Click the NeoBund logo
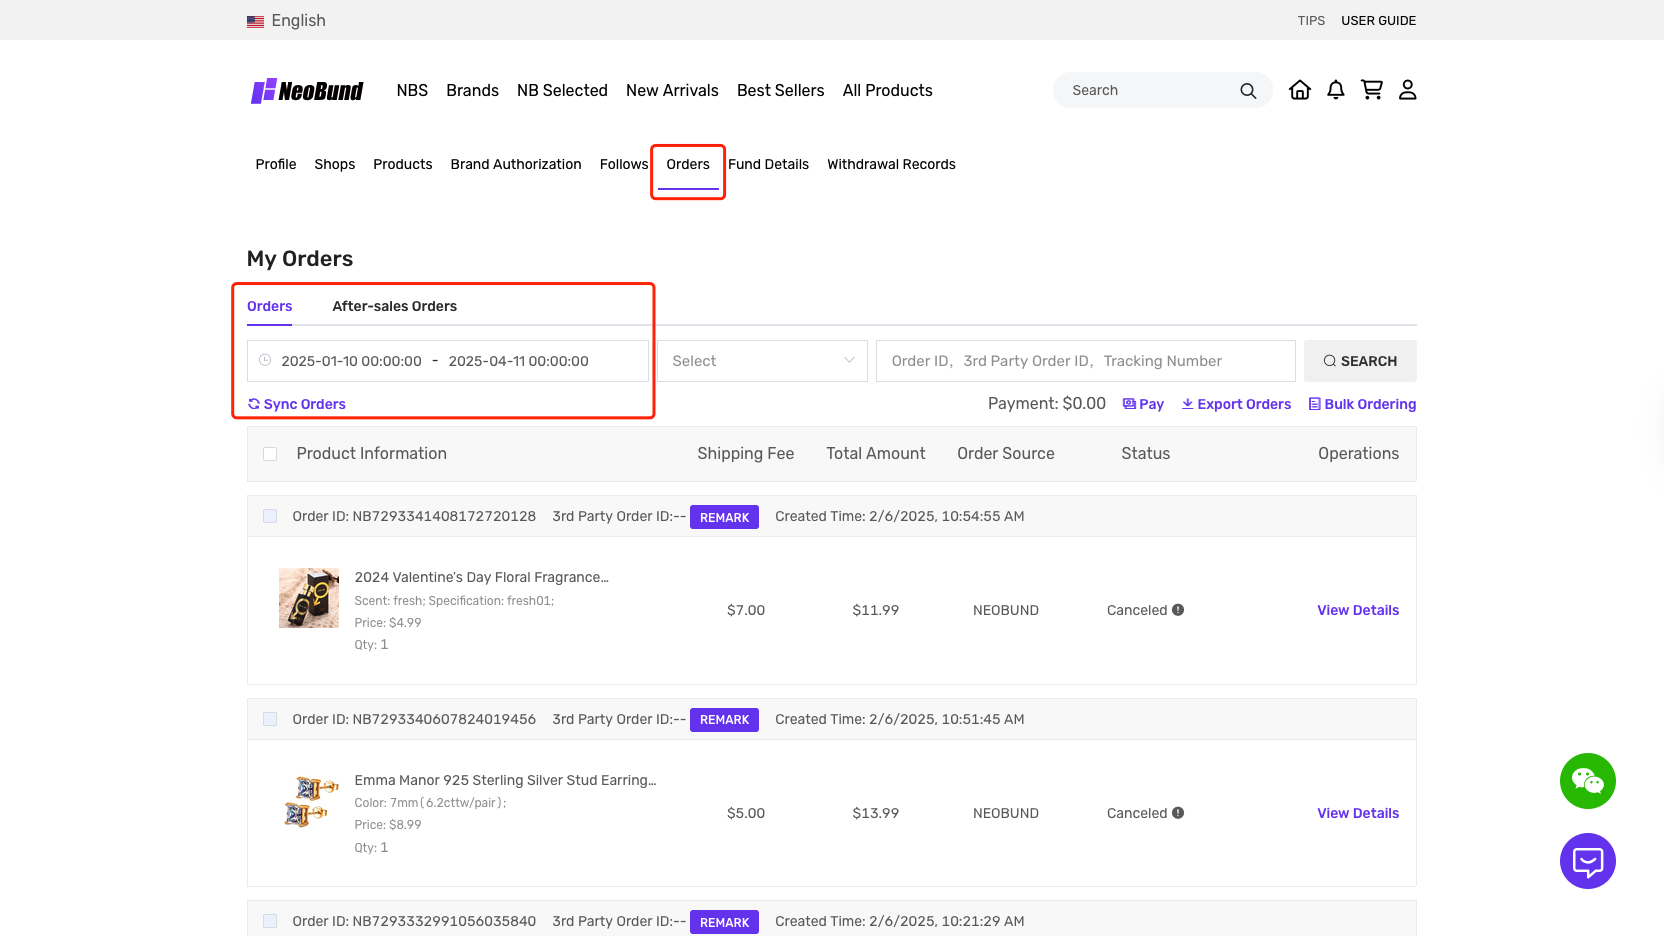Screen dimensions: 1664x936 (x=307, y=91)
